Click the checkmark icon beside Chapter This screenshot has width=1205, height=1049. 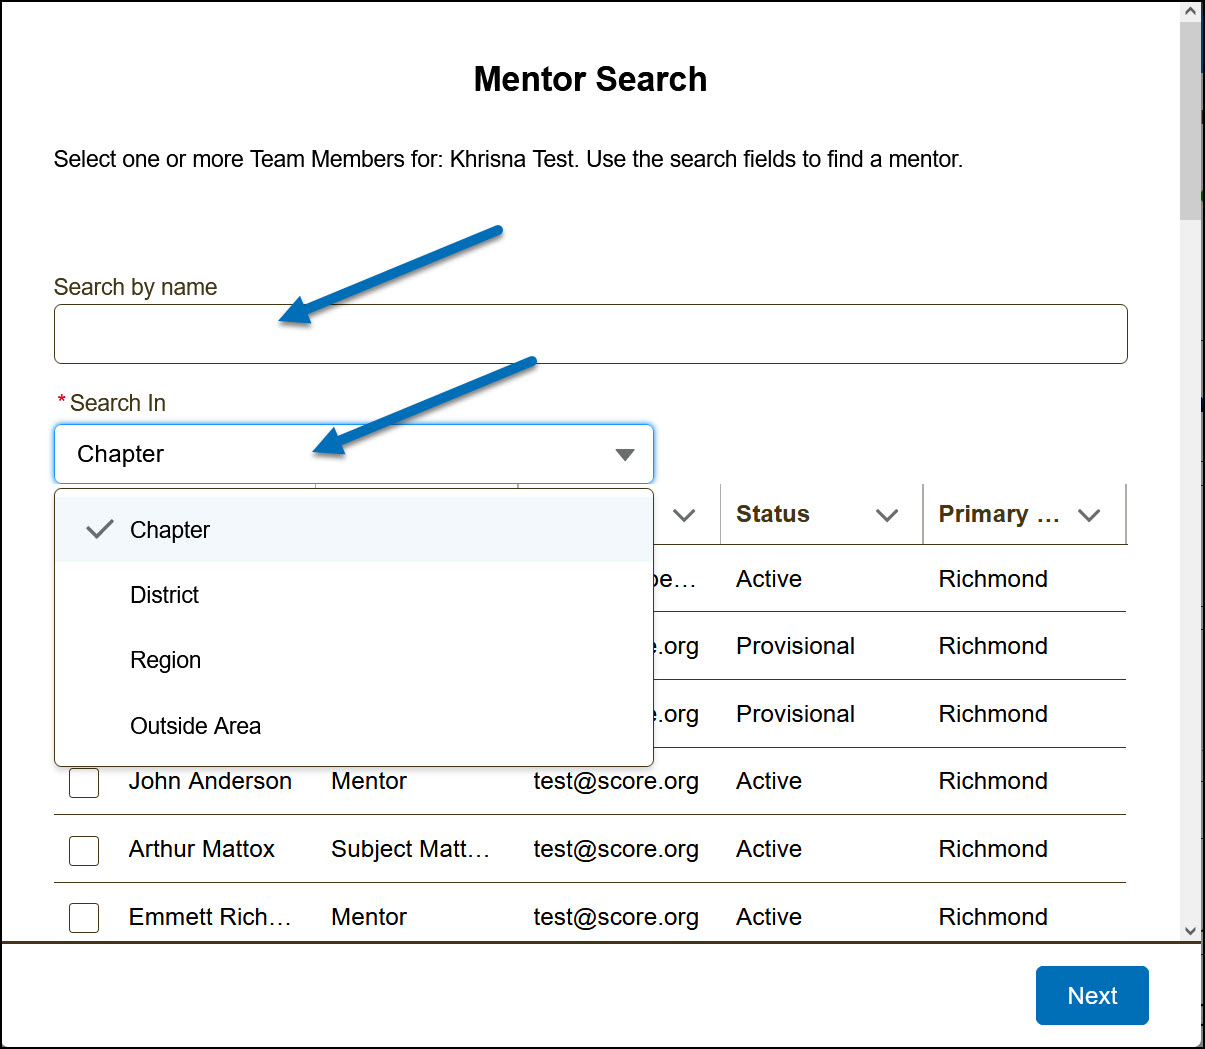pos(100,530)
